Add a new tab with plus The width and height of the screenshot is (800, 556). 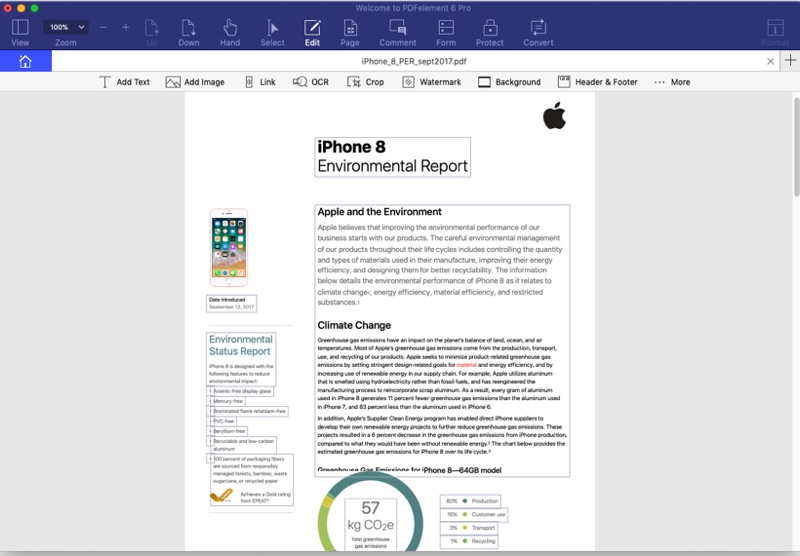point(790,60)
